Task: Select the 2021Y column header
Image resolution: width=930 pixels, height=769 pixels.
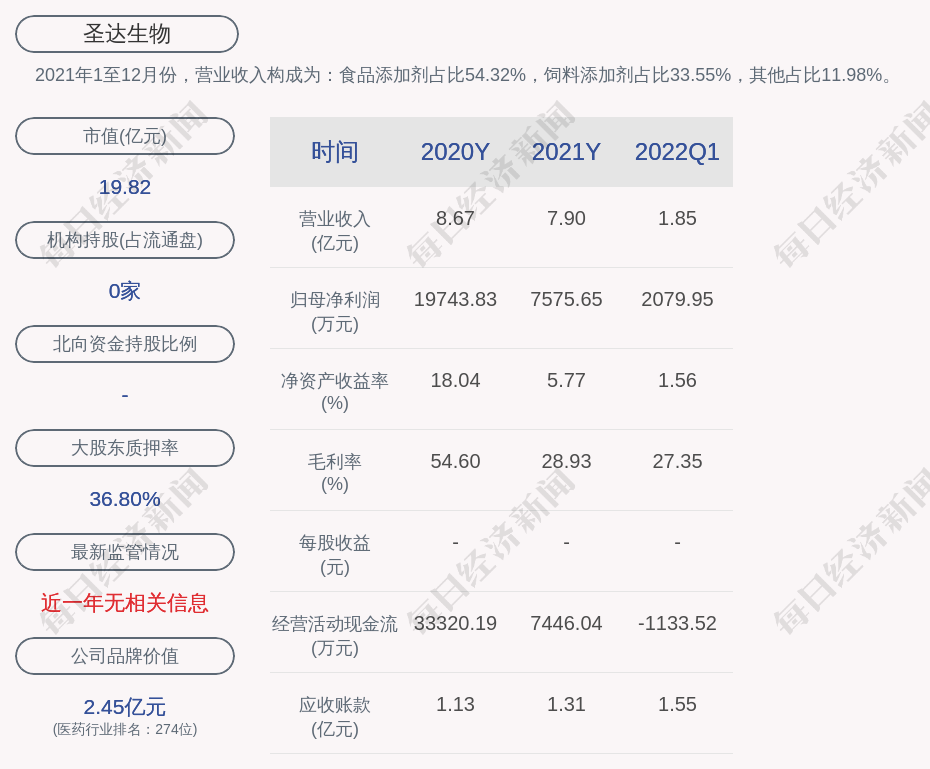Action: point(566,152)
